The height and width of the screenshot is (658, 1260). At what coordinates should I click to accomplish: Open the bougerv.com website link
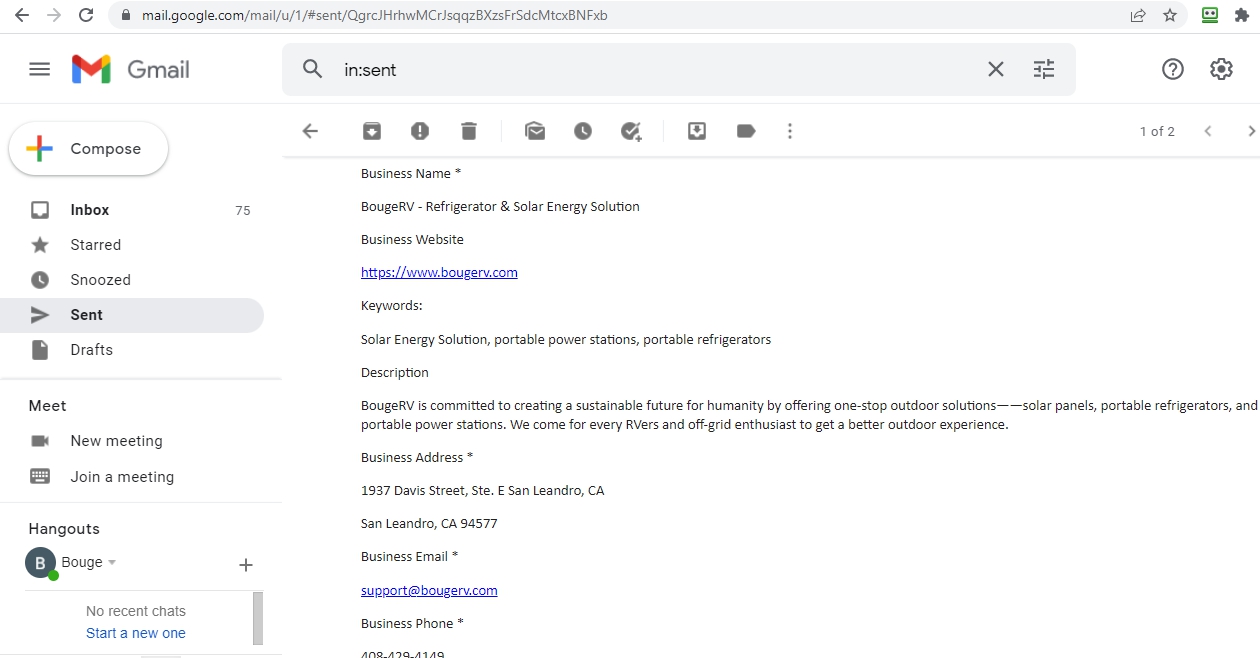(439, 273)
